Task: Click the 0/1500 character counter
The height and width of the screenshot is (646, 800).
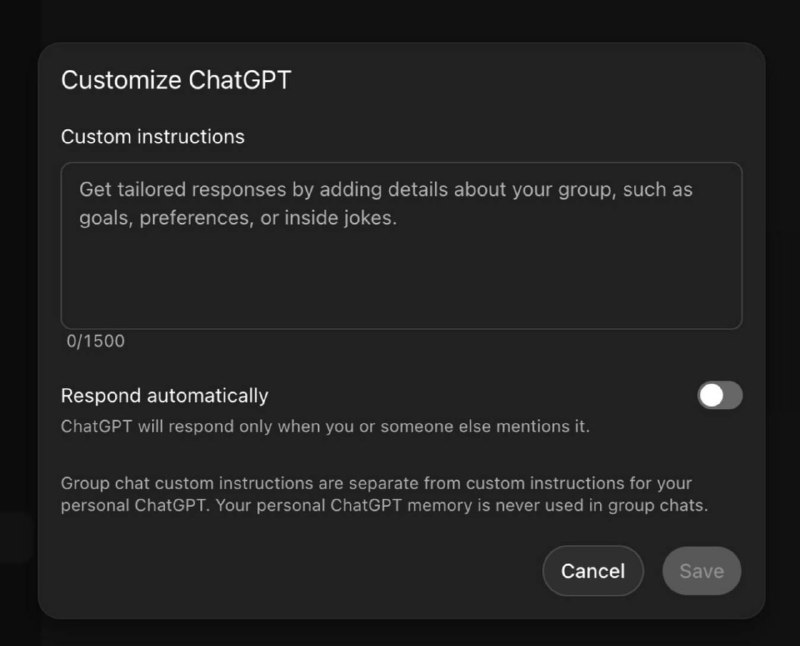Action: click(96, 341)
